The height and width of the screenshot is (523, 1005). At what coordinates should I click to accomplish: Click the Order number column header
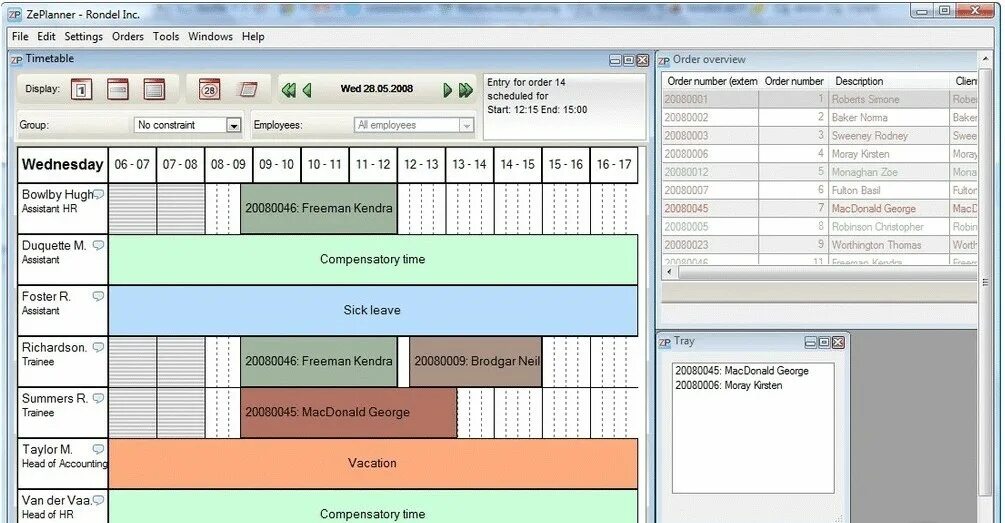(793, 81)
